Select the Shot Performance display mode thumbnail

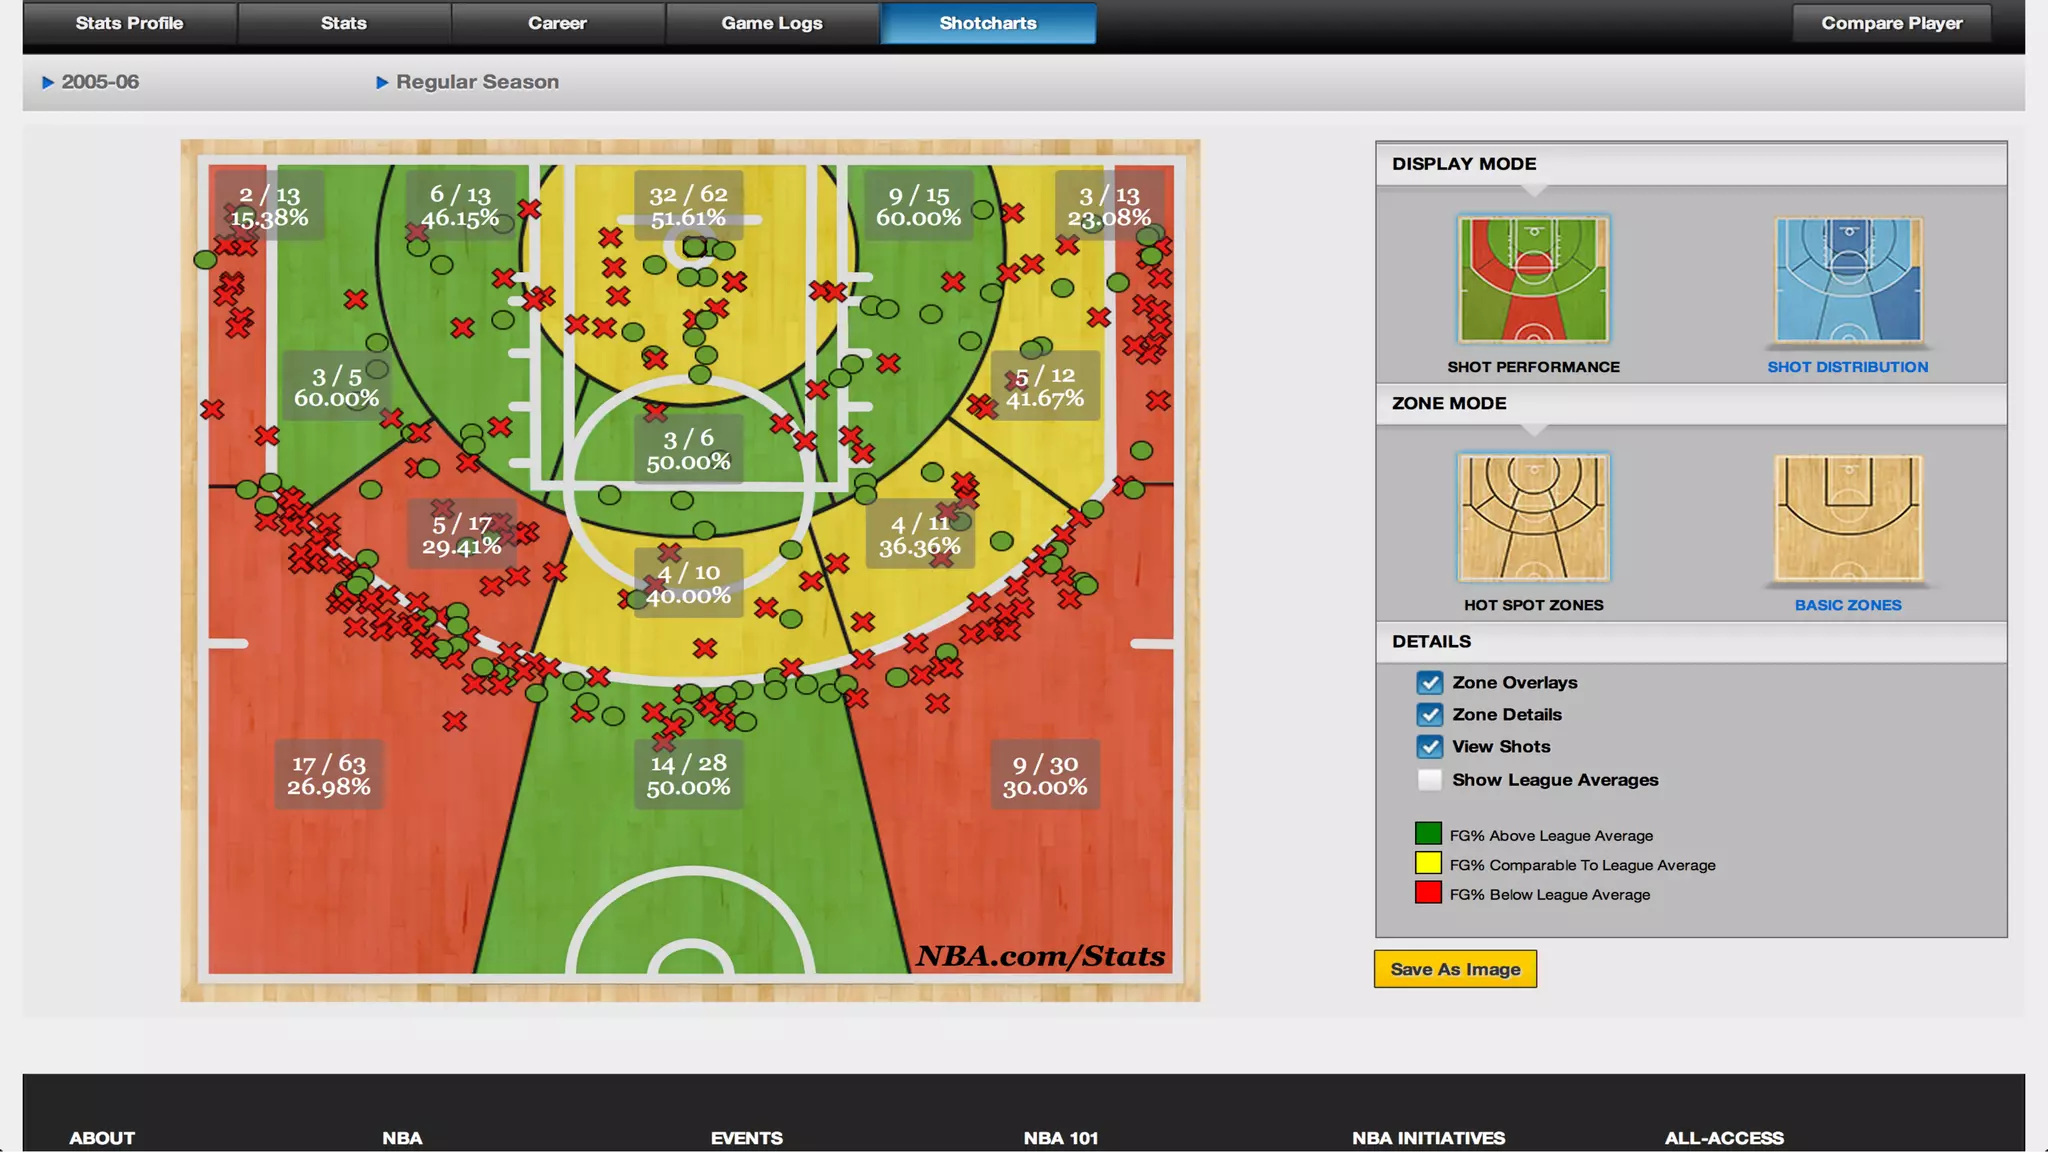1533,281
